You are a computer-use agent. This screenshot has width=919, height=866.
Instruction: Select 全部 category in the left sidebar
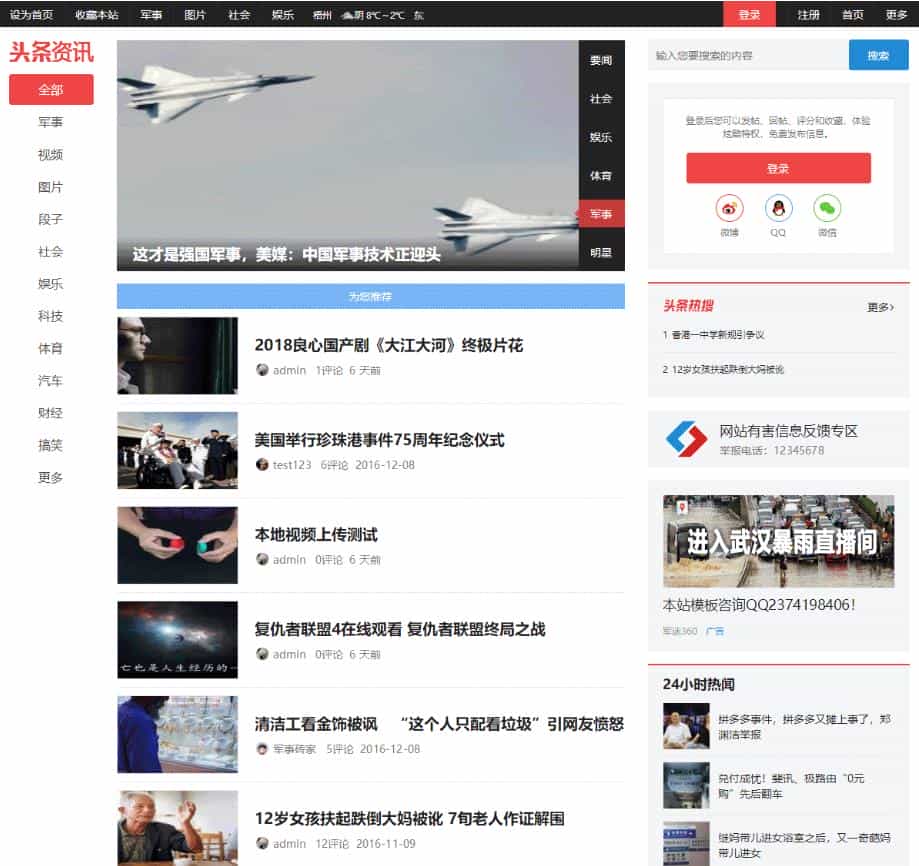pos(51,90)
